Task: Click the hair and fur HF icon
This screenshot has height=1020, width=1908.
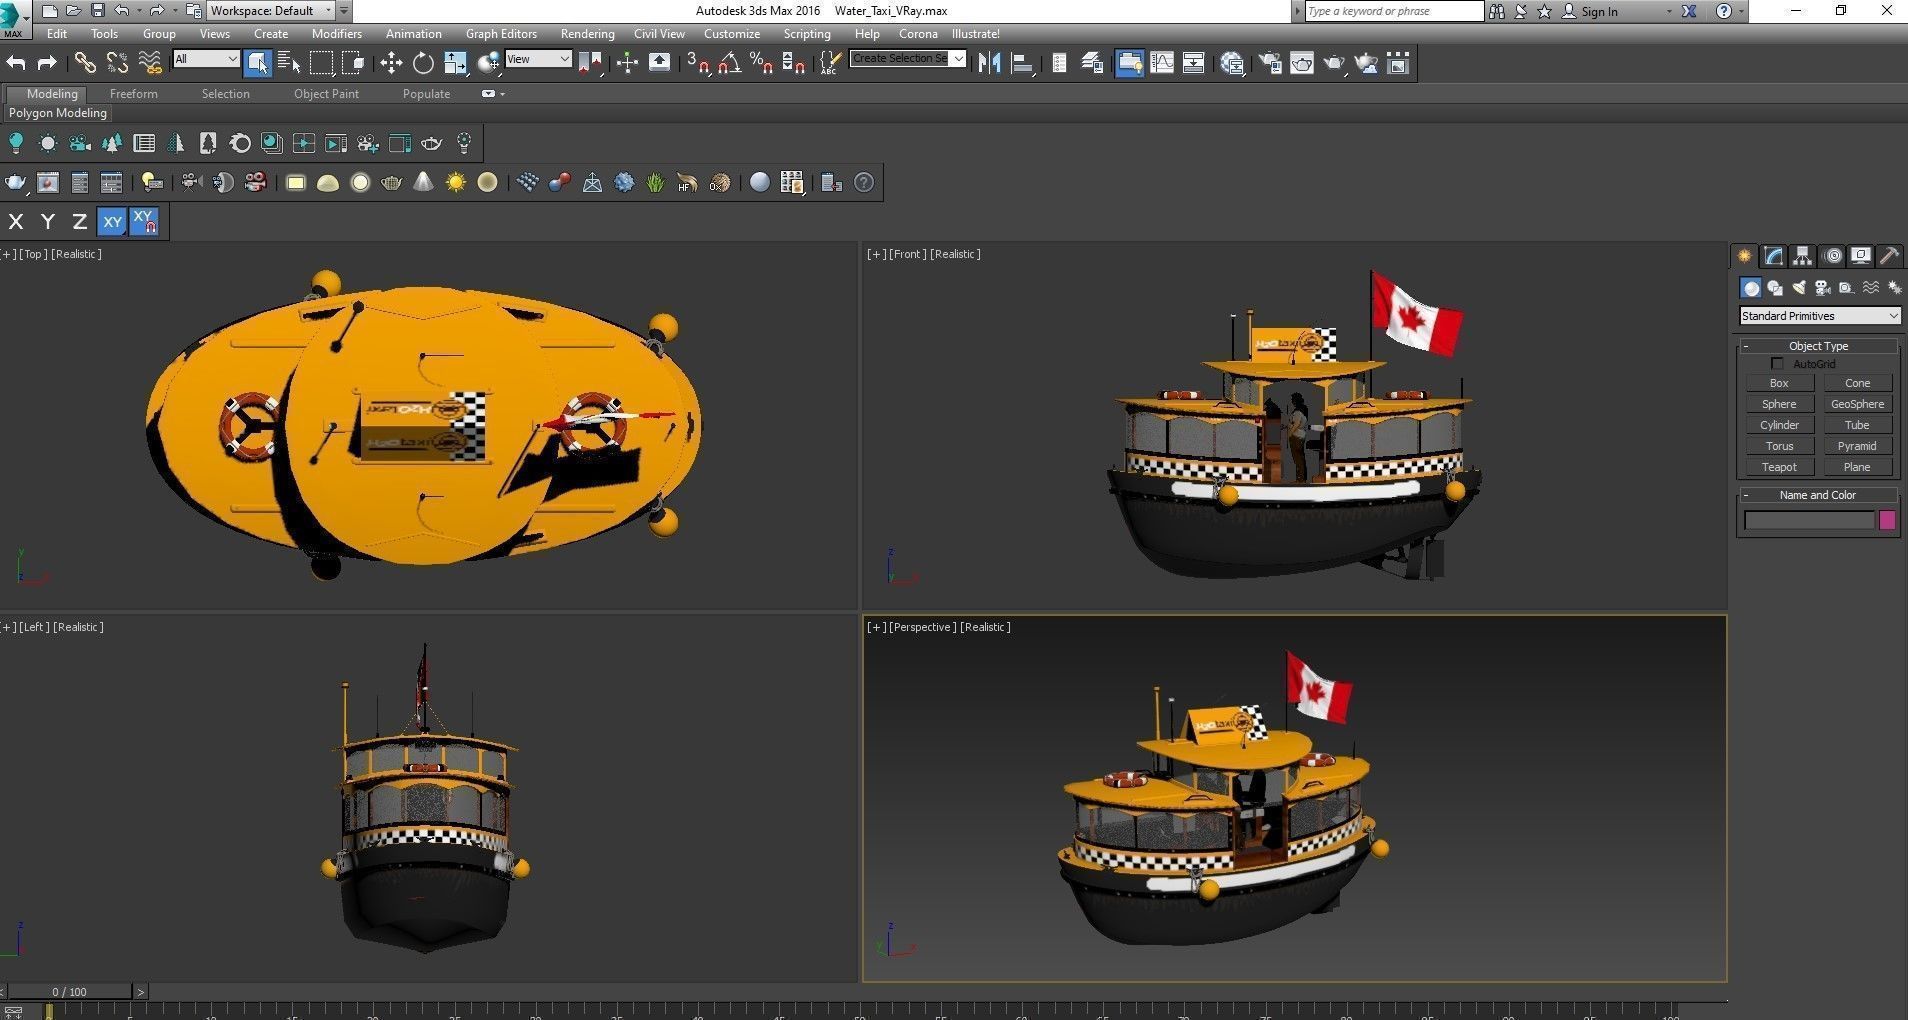Action: (688, 182)
